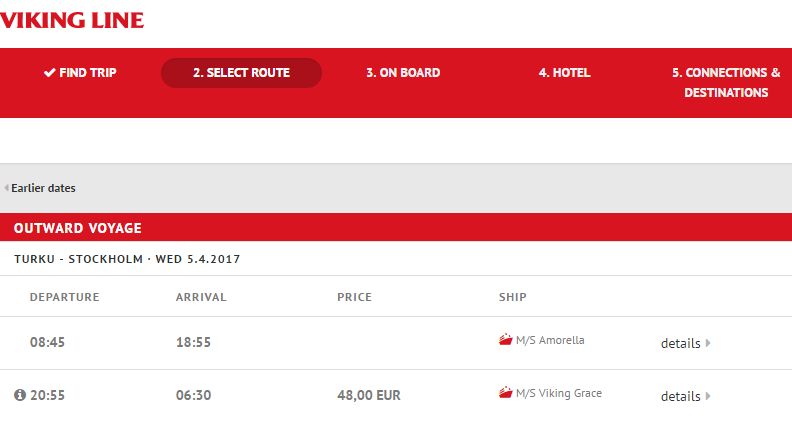792x422 pixels.
Task: Open 5. Connections & Destinations step
Action: [726, 82]
